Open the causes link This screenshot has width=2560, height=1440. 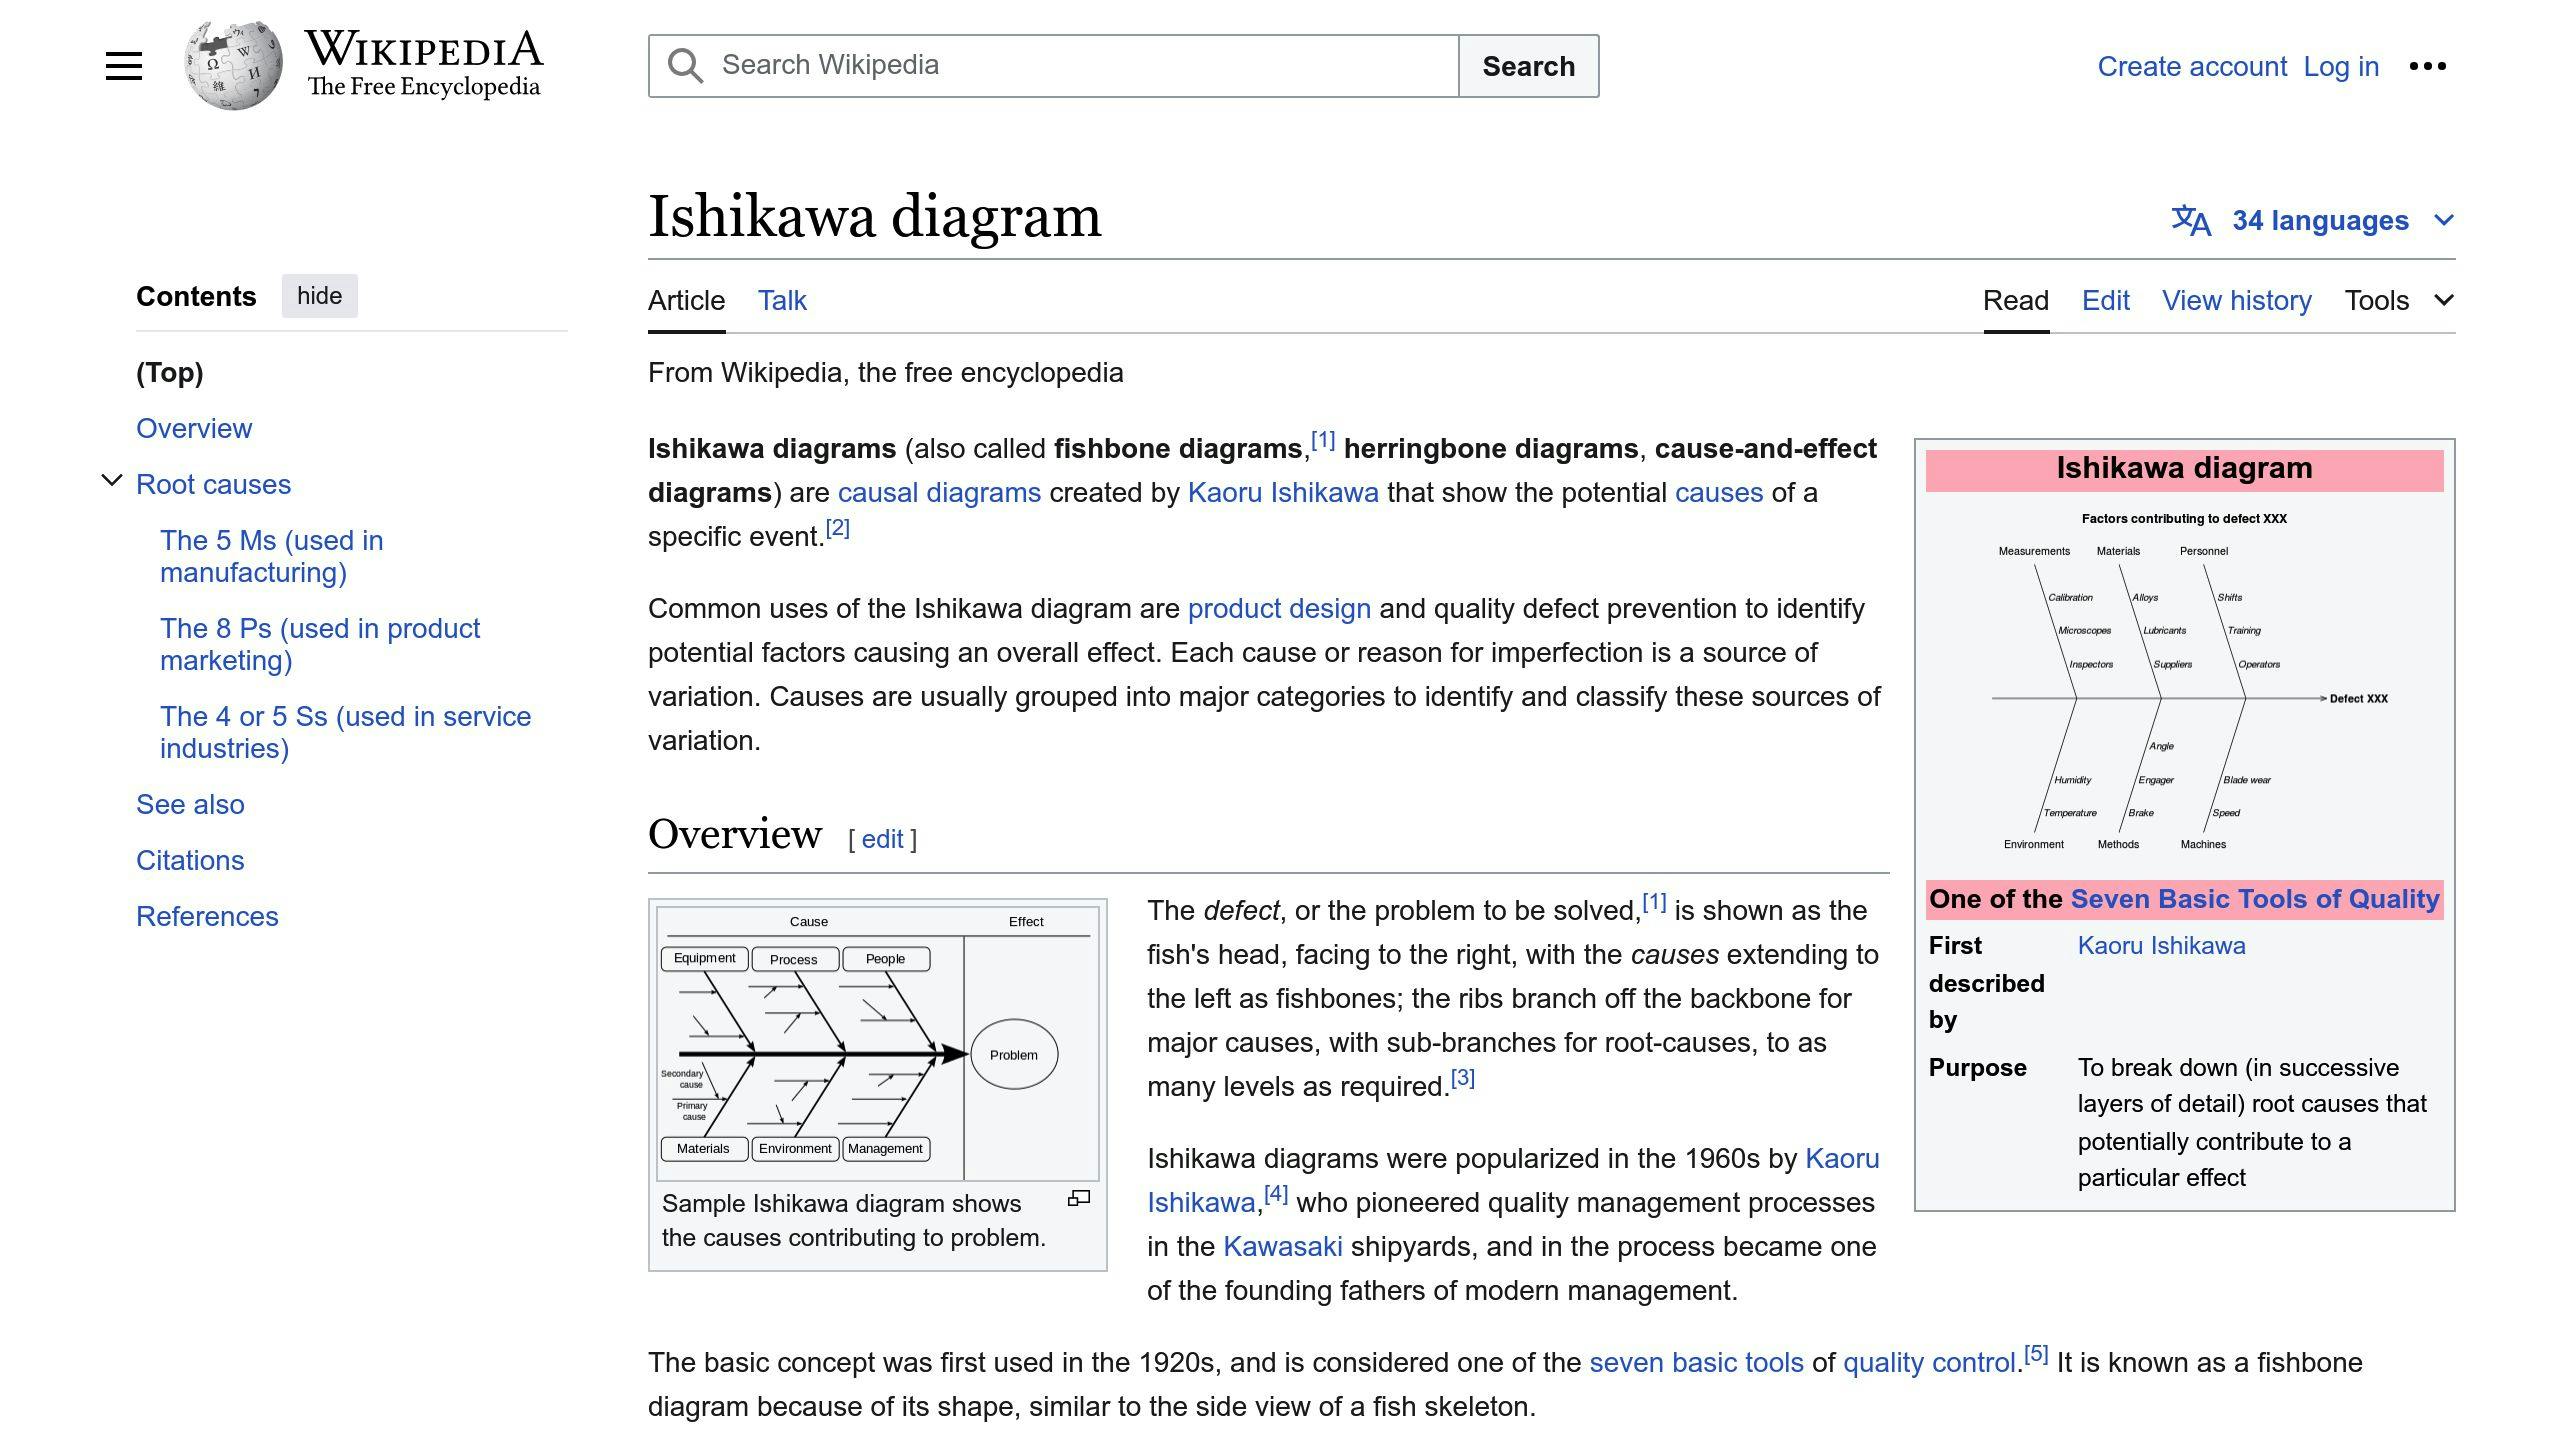click(1719, 492)
